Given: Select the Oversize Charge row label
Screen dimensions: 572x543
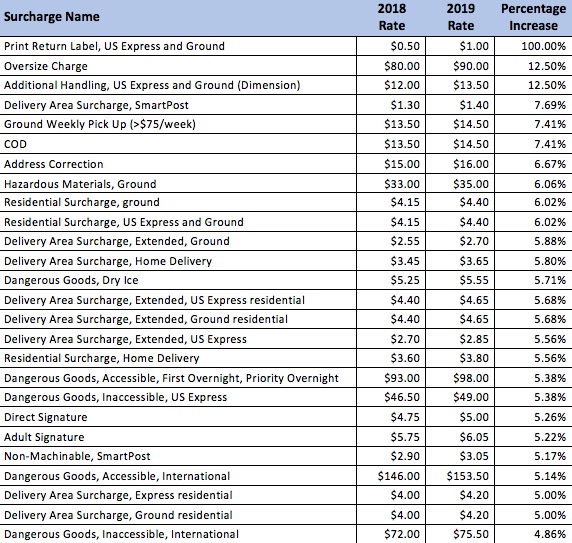Looking at the screenshot, I should tap(178, 66).
